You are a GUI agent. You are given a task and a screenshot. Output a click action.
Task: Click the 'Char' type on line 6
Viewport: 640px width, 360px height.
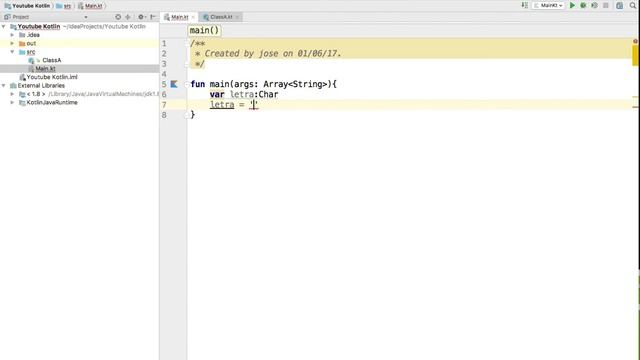click(268, 94)
